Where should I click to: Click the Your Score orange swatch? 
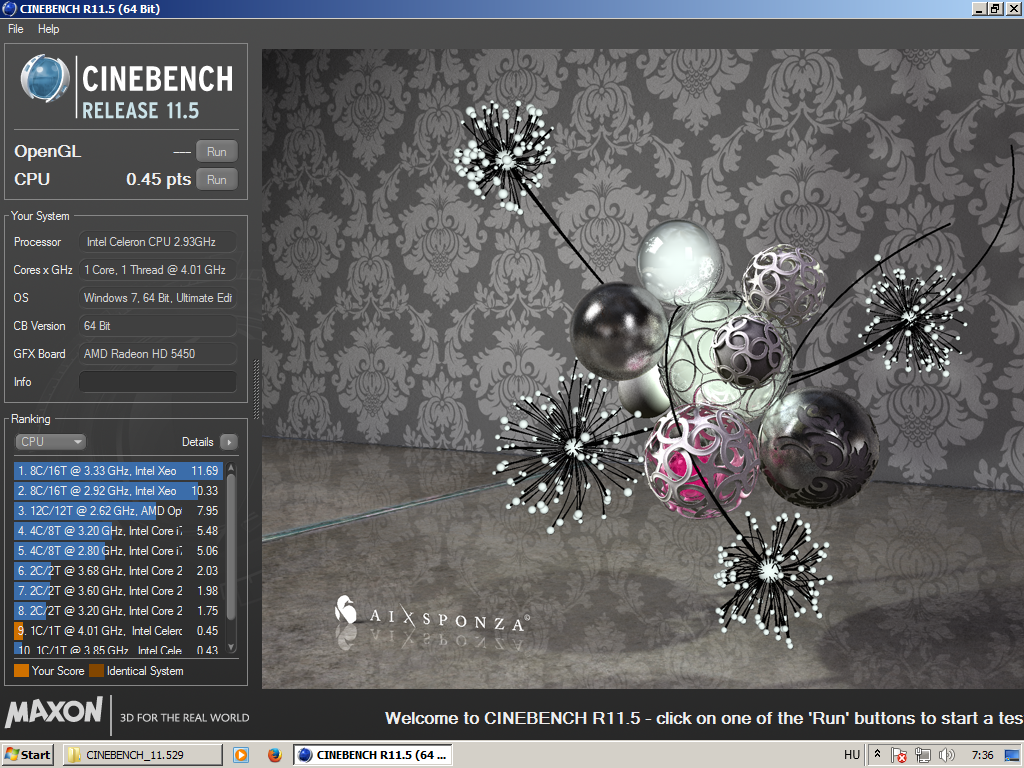[22, 671]
